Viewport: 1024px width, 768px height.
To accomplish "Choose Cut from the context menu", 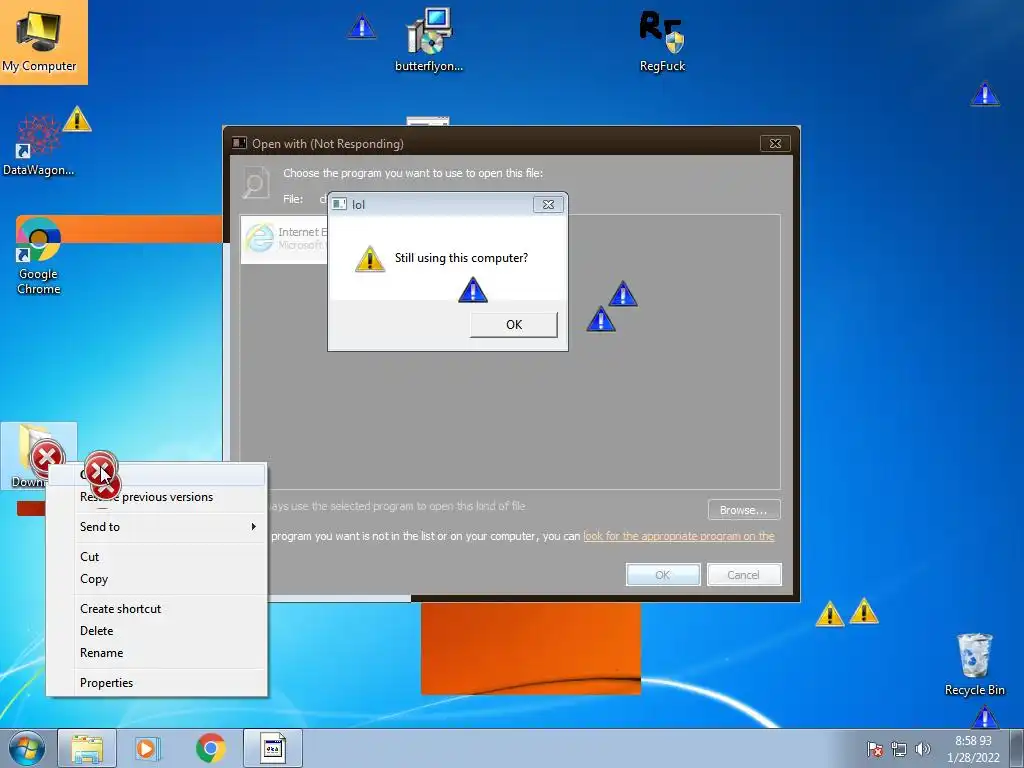I will pyautogui.click(x=157, y=556).
